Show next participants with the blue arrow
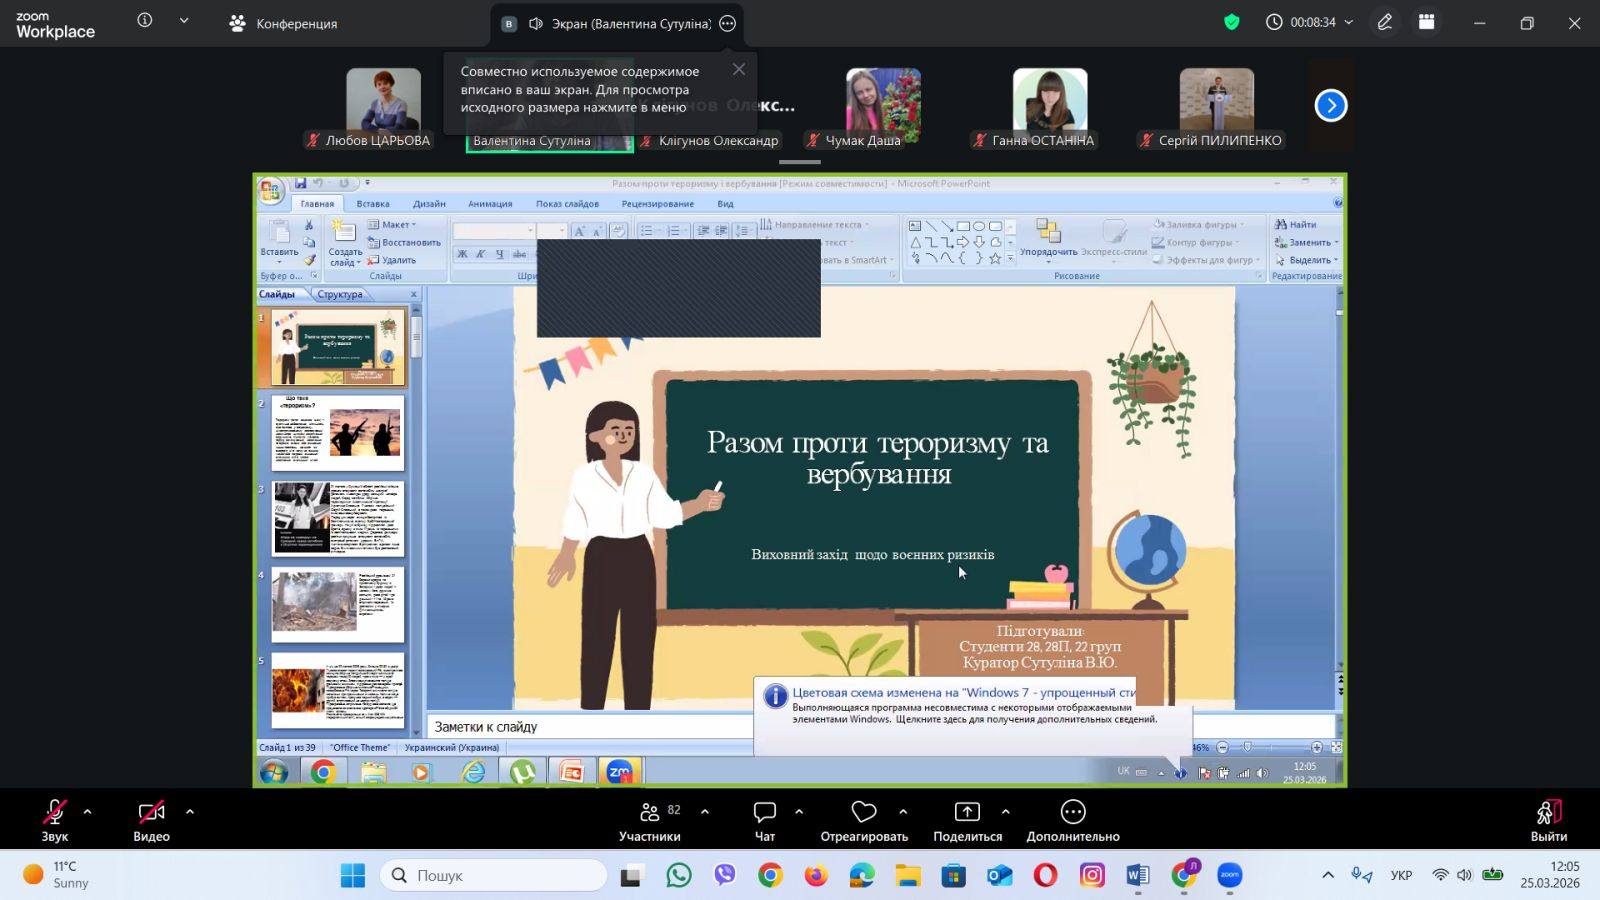This screenshot has height=900, width=1600. tap(1331, 105)
